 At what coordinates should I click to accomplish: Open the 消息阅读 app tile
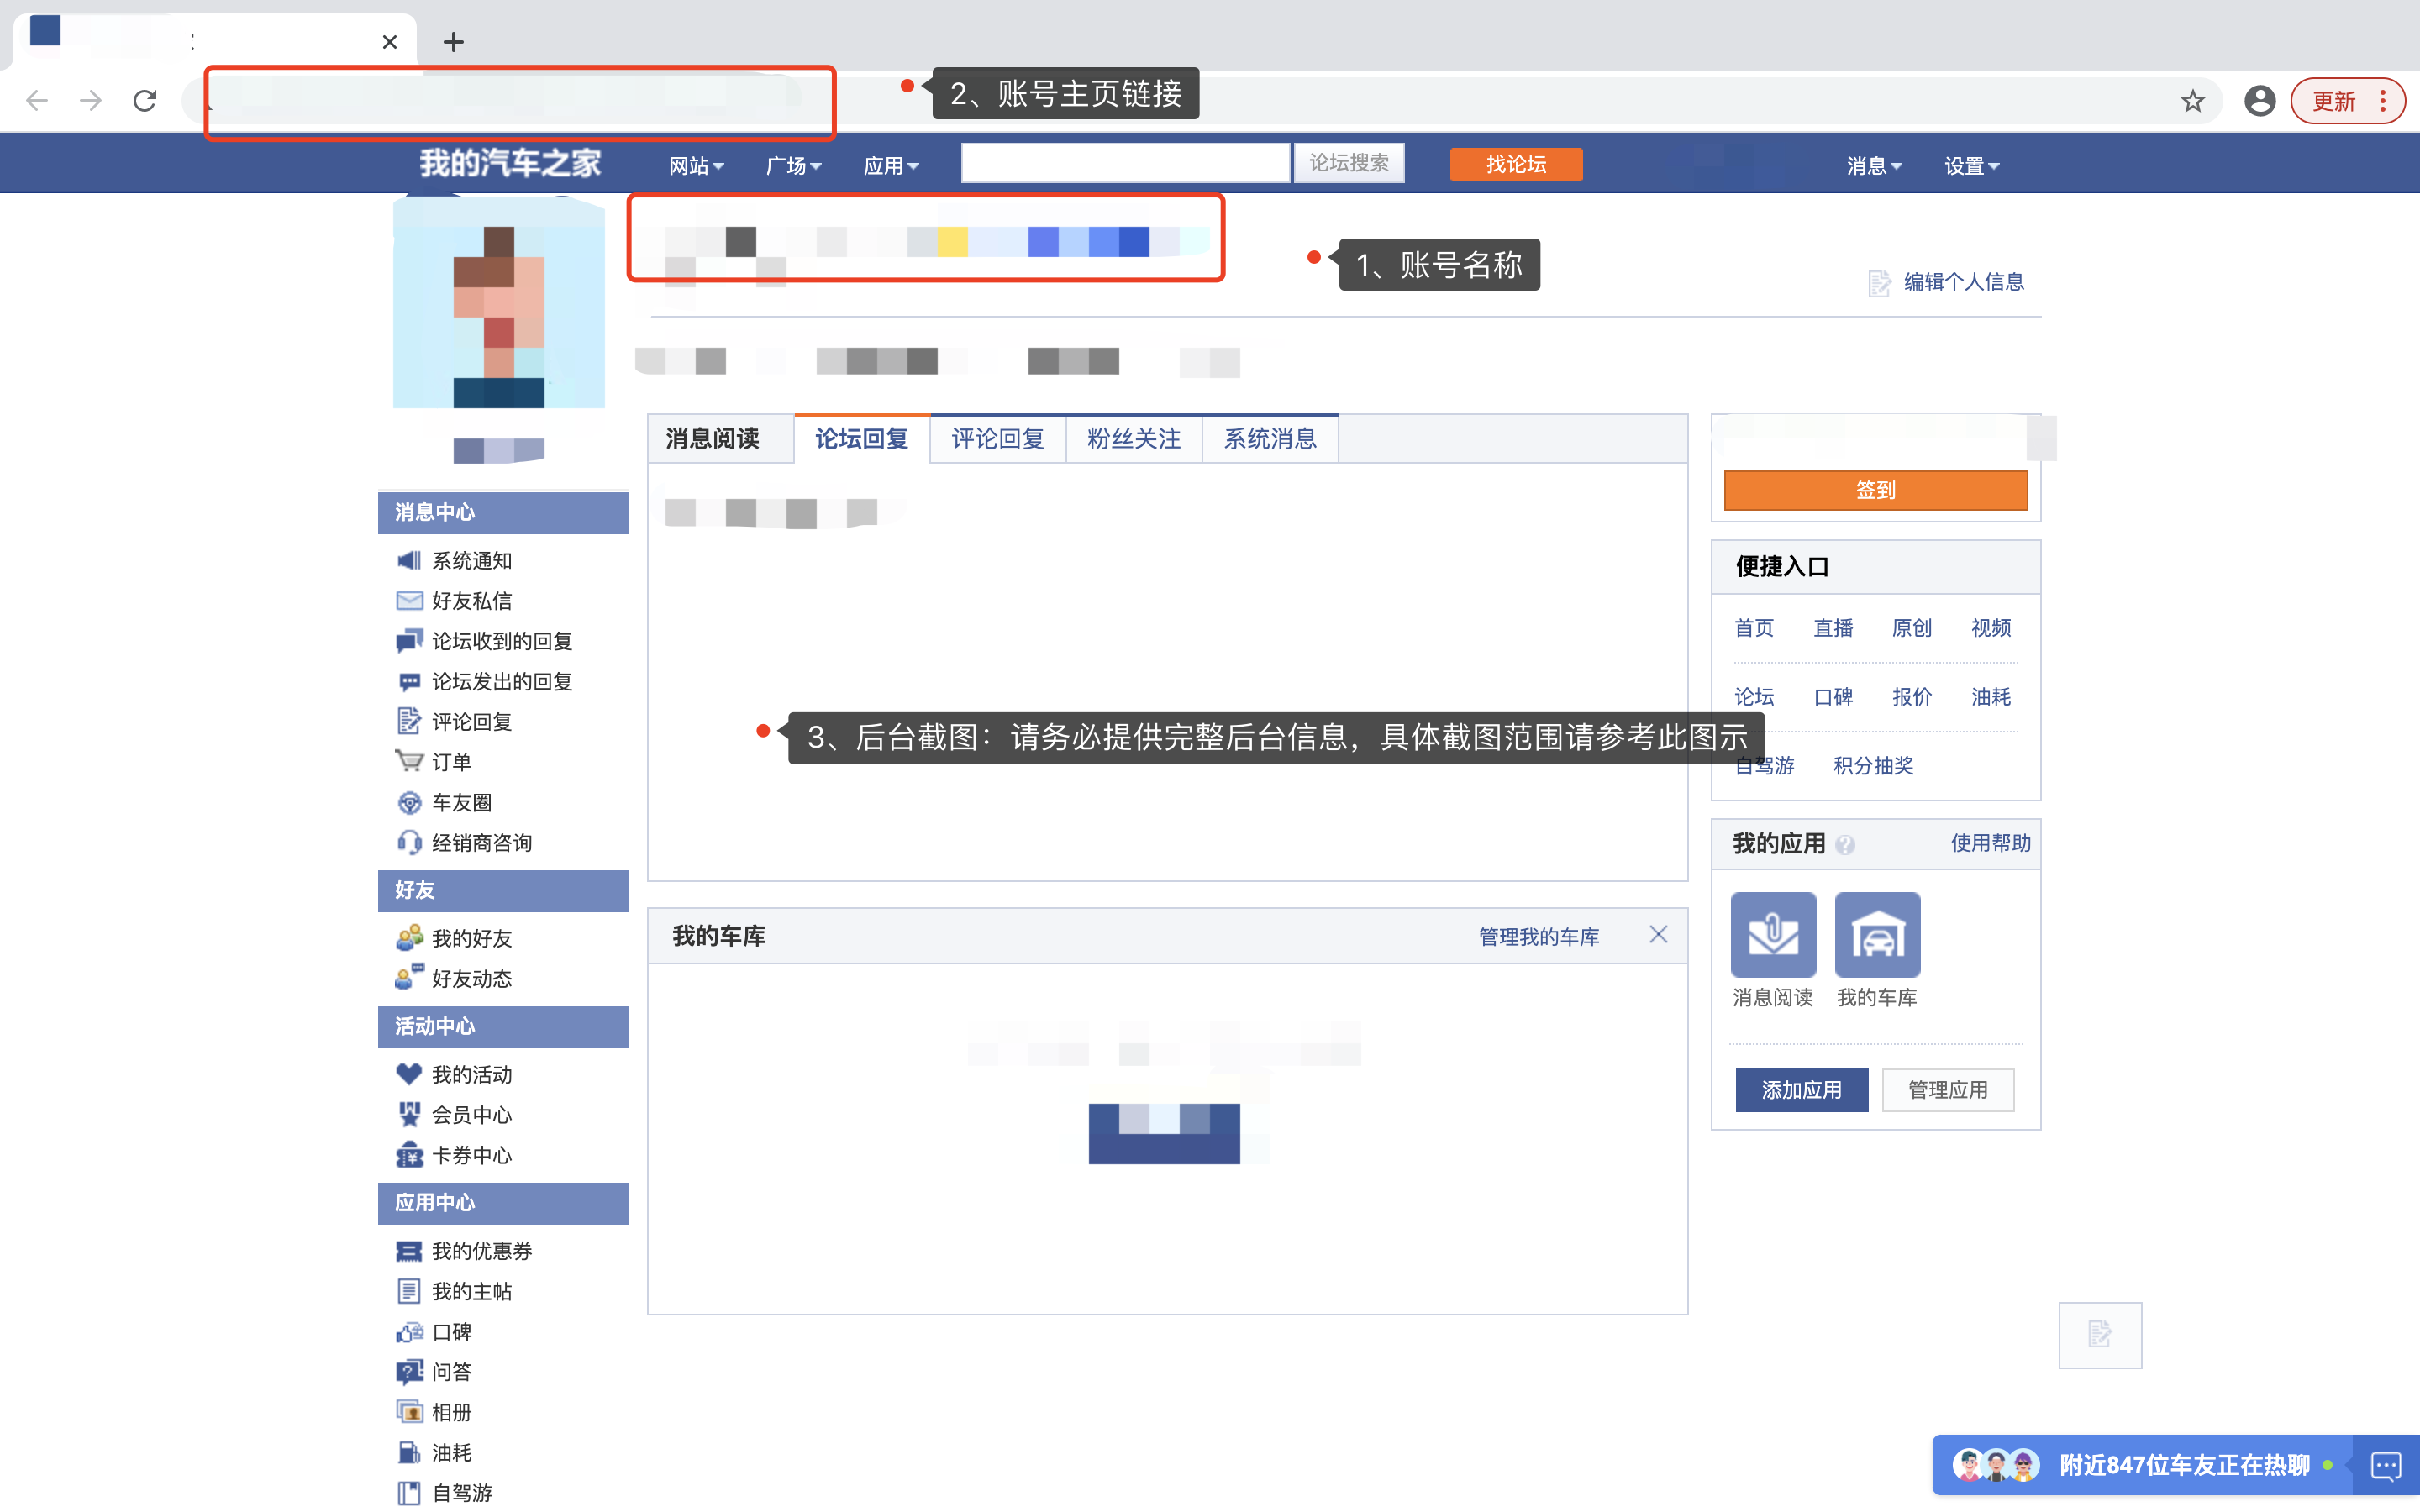(x=1773, y=934)
